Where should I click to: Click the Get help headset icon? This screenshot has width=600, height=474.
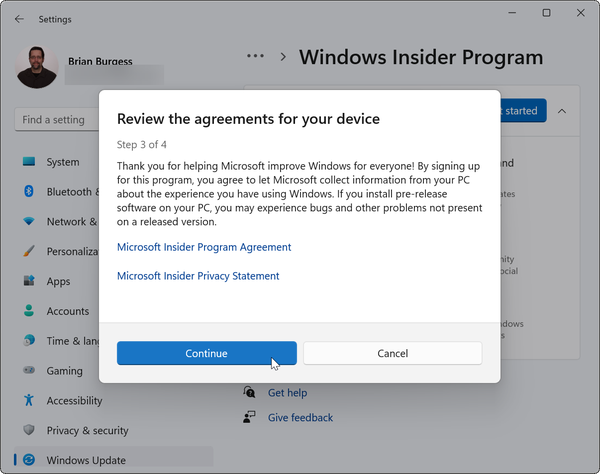click(249, 392)
